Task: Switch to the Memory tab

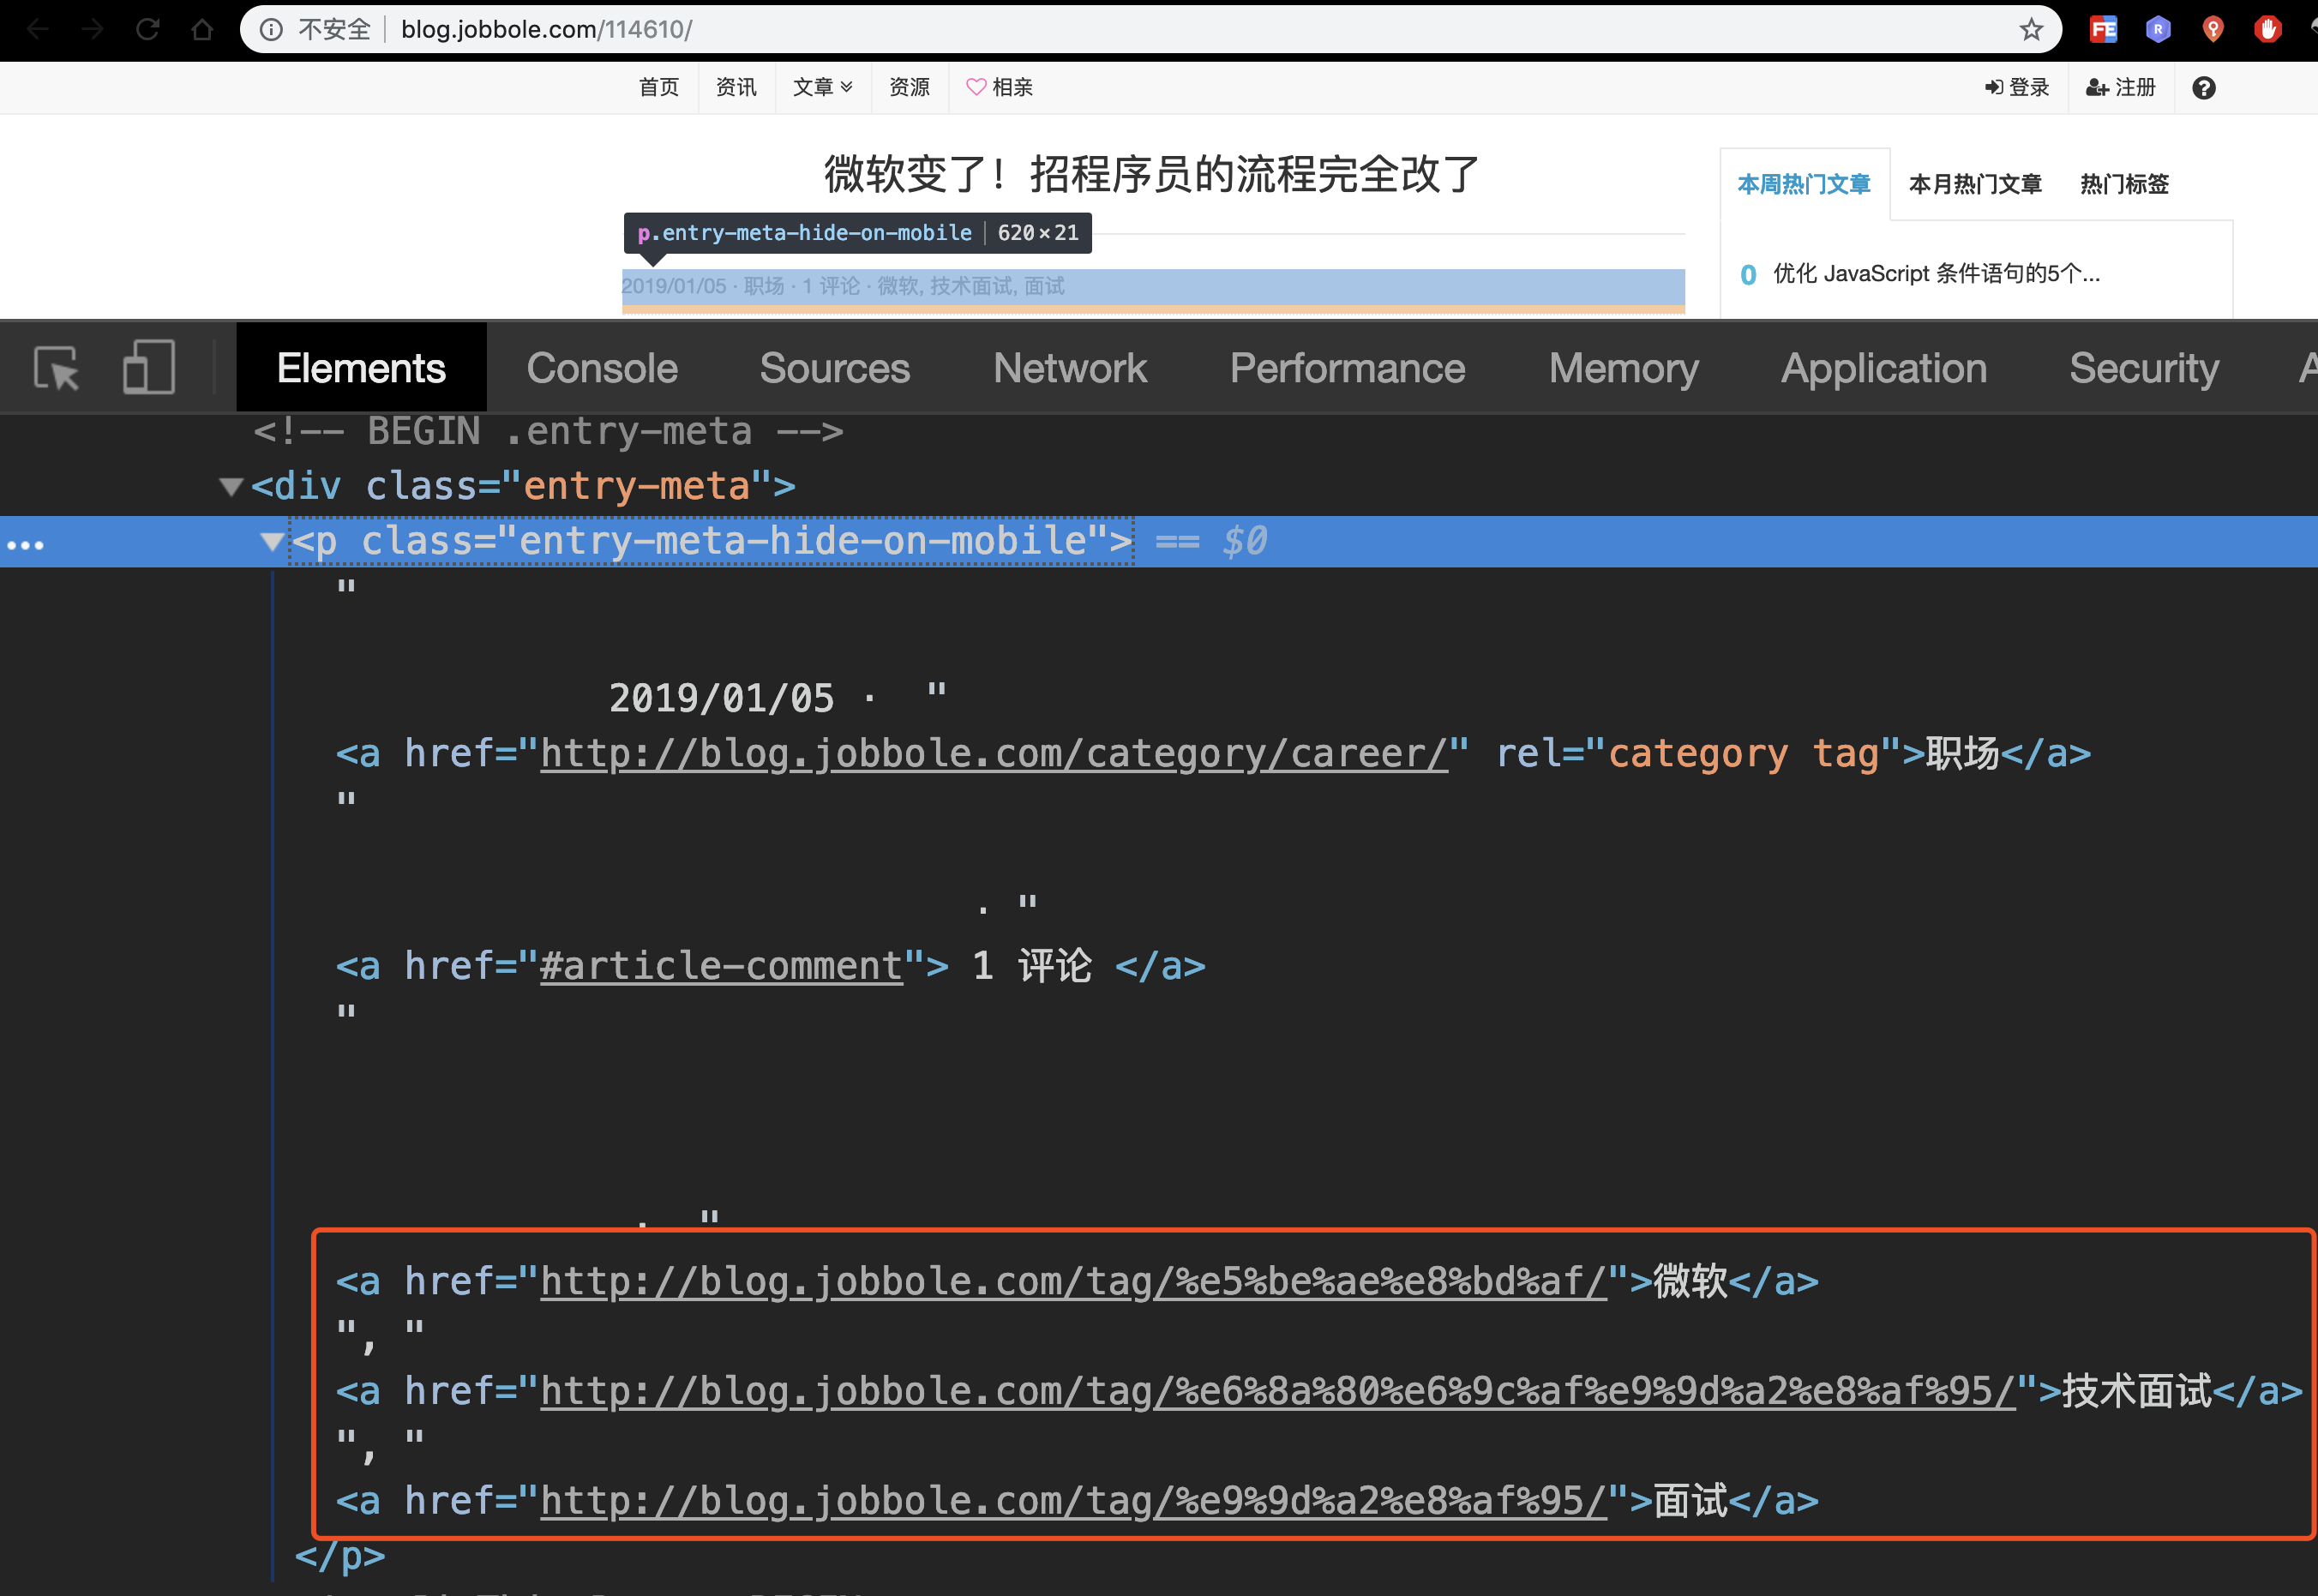Action: pyautogui.click(x=1623, y=368)
